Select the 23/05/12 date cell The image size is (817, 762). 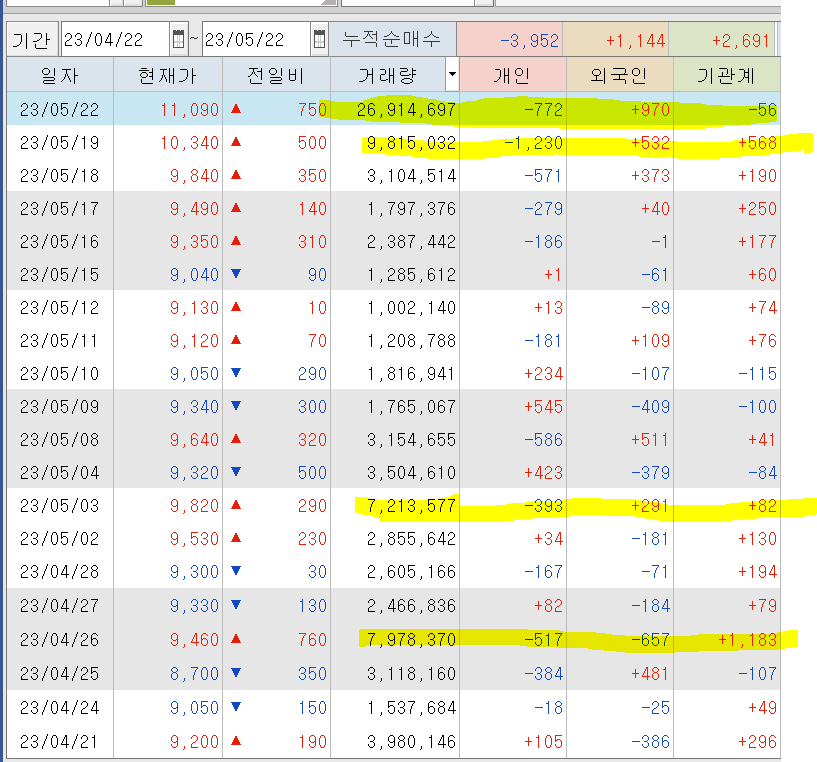(59, 308)
